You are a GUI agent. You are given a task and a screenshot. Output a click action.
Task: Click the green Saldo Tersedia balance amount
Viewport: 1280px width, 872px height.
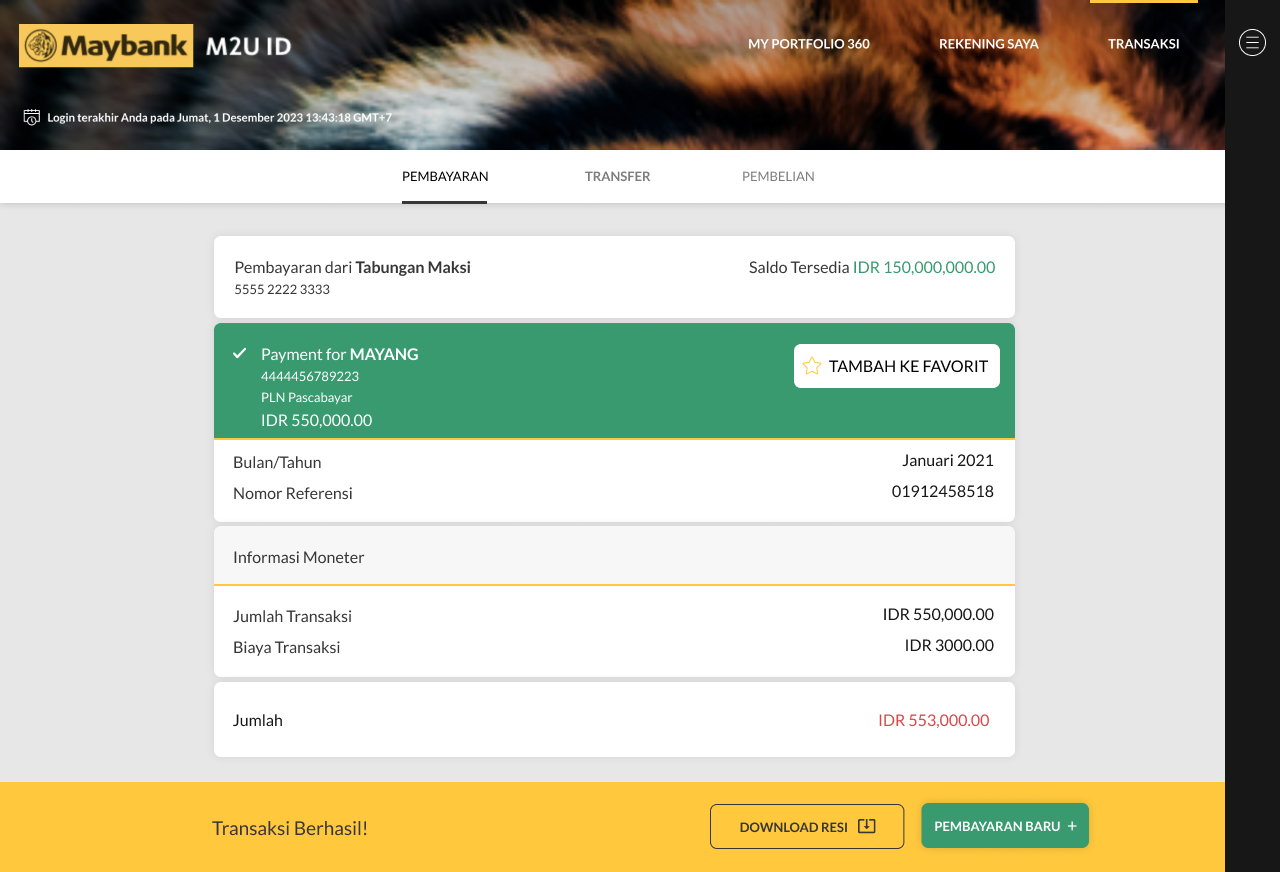tap(923, 267)
